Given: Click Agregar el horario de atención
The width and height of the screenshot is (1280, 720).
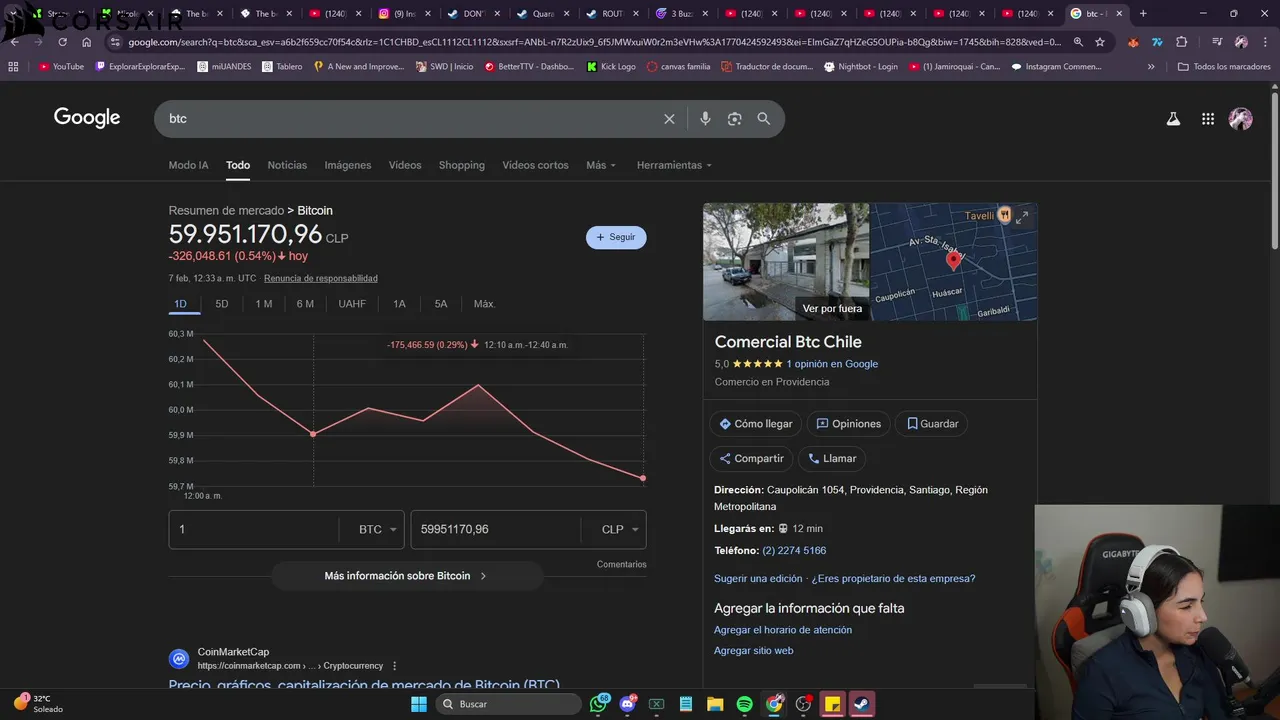Looking at the screenshot, I should point(783,630).
